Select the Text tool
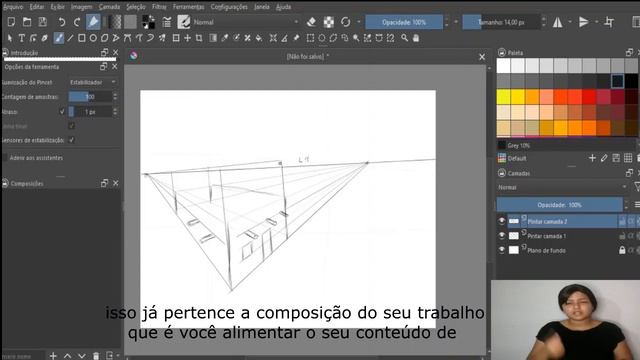Viewport: 640px width, 360px height. [x=22, y=38]
